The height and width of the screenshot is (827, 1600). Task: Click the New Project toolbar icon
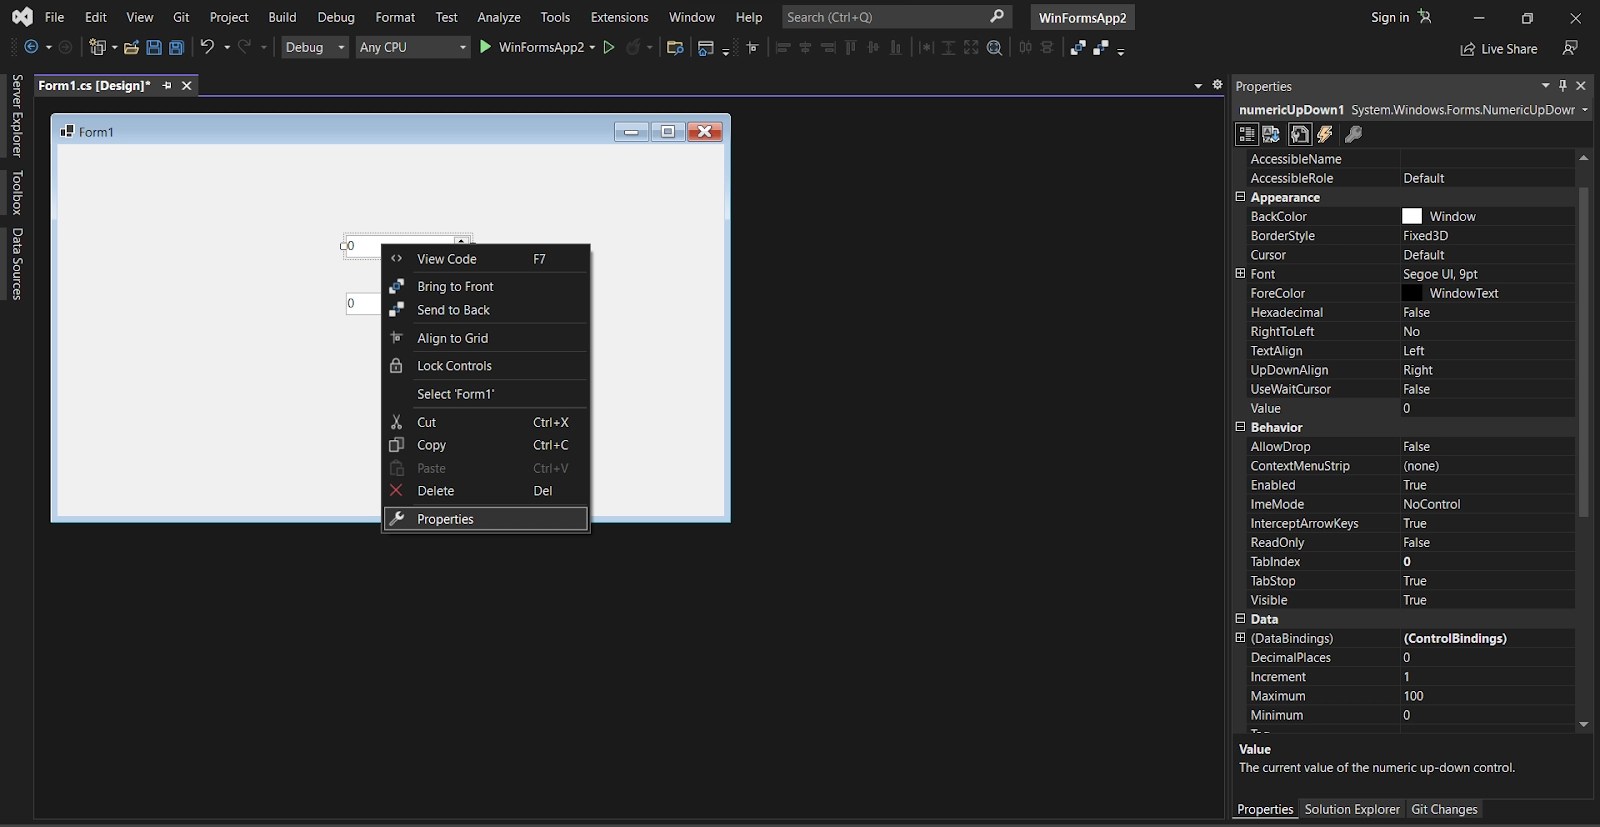[97, 47]
